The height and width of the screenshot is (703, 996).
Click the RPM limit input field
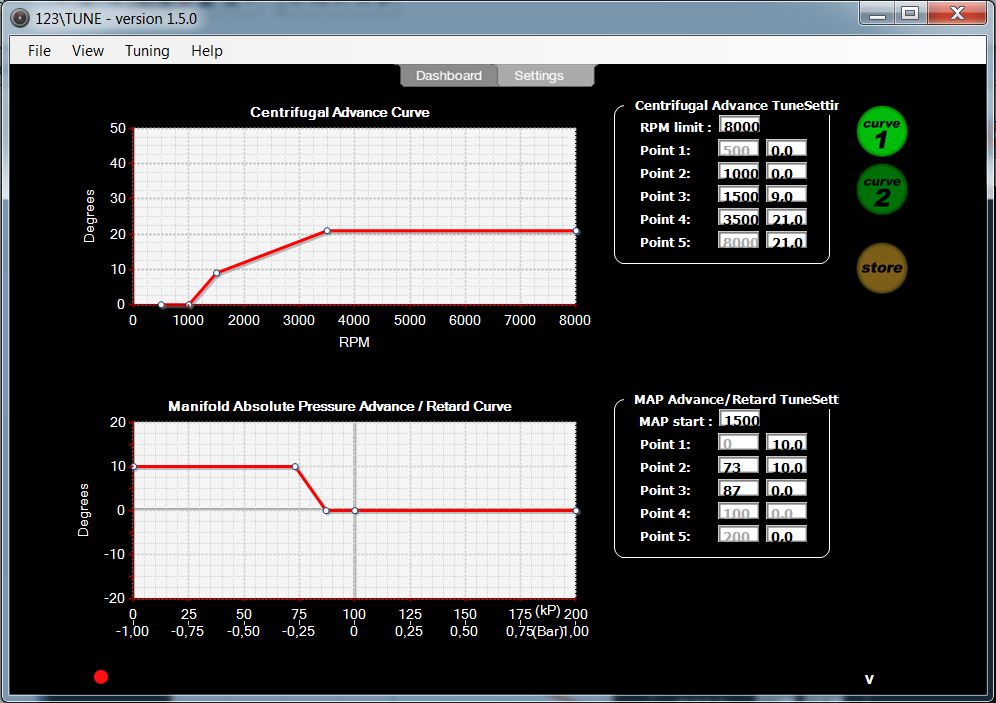coord(740,127)
